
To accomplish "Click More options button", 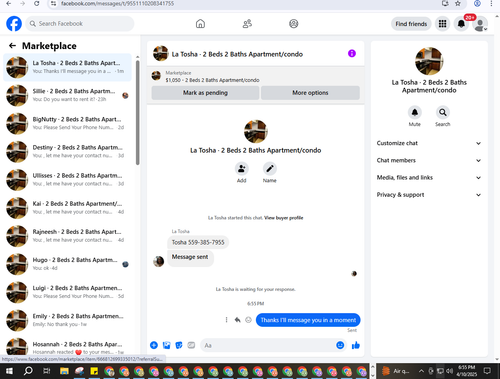I will click(x=310, y=93).
